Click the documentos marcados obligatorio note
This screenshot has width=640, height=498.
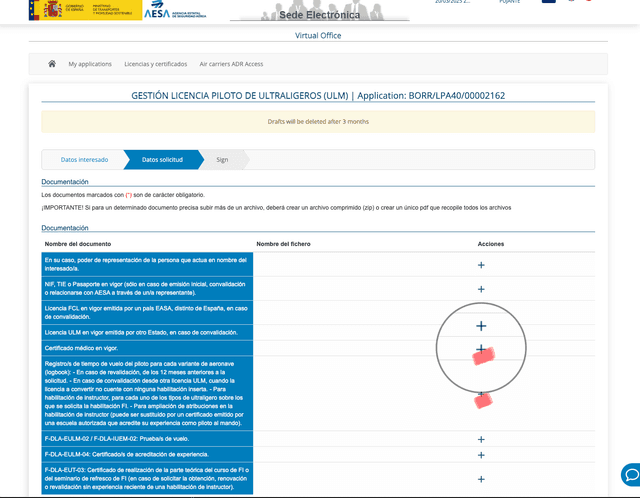click(x=123, y=195)
